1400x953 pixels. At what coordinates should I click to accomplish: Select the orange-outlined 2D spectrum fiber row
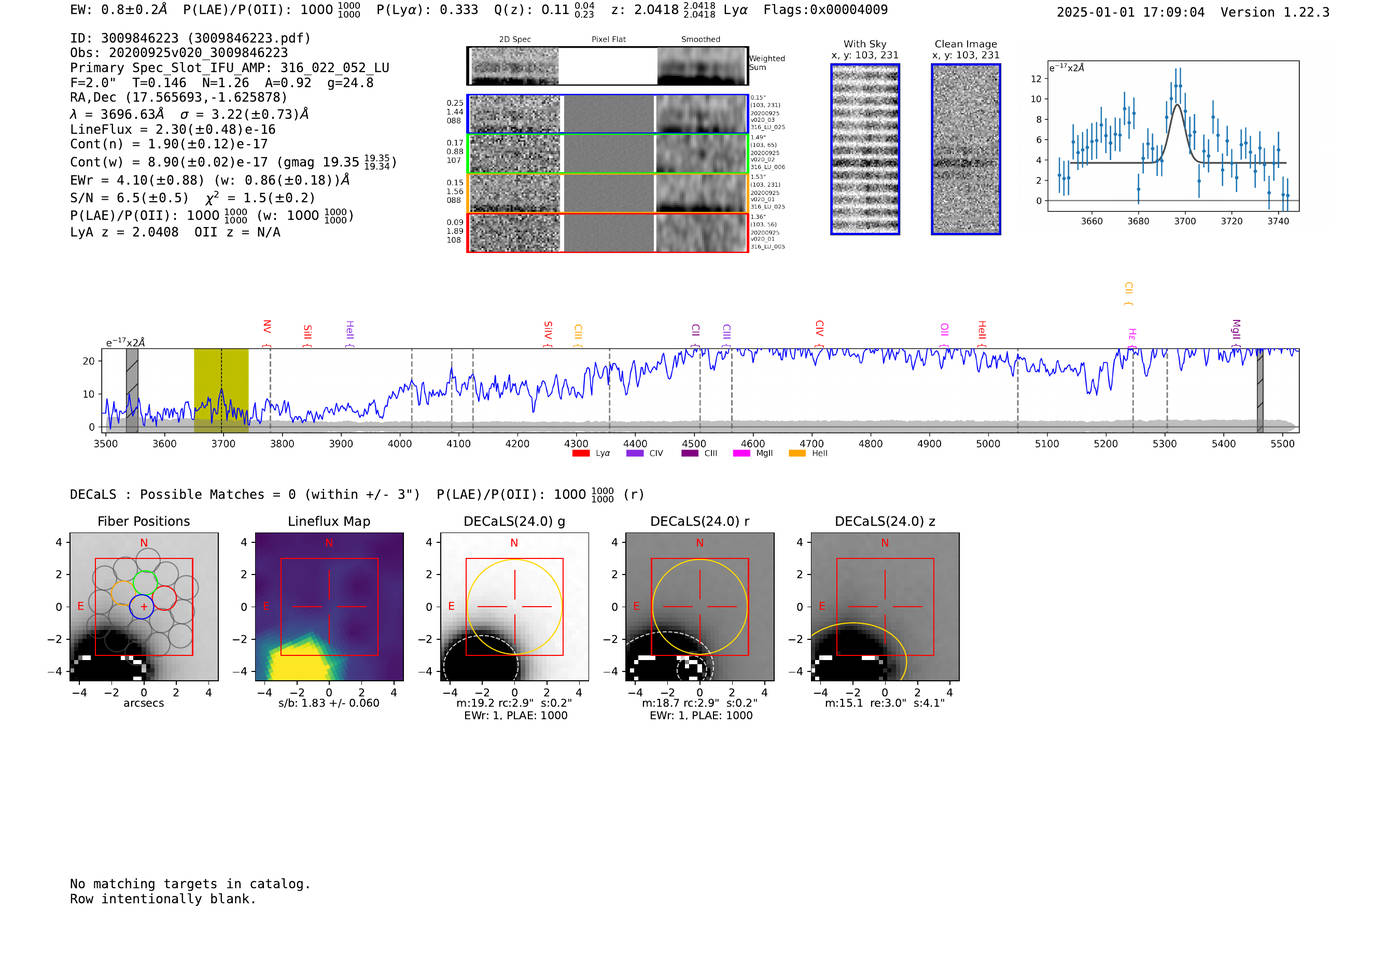click(608, 193)
